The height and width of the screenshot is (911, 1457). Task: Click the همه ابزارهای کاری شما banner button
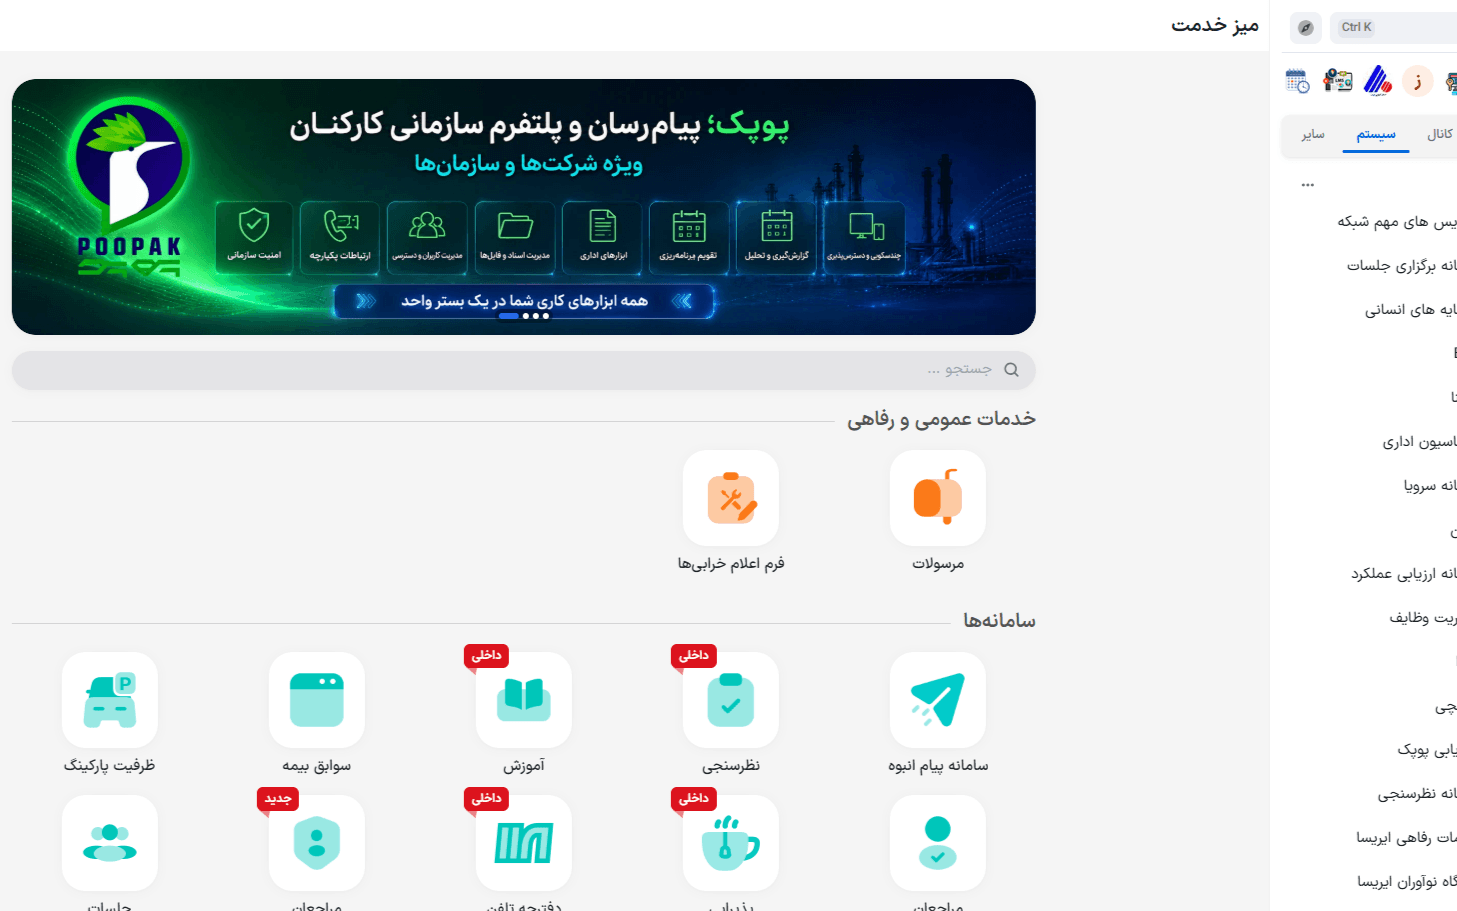[x=524, y=301]
